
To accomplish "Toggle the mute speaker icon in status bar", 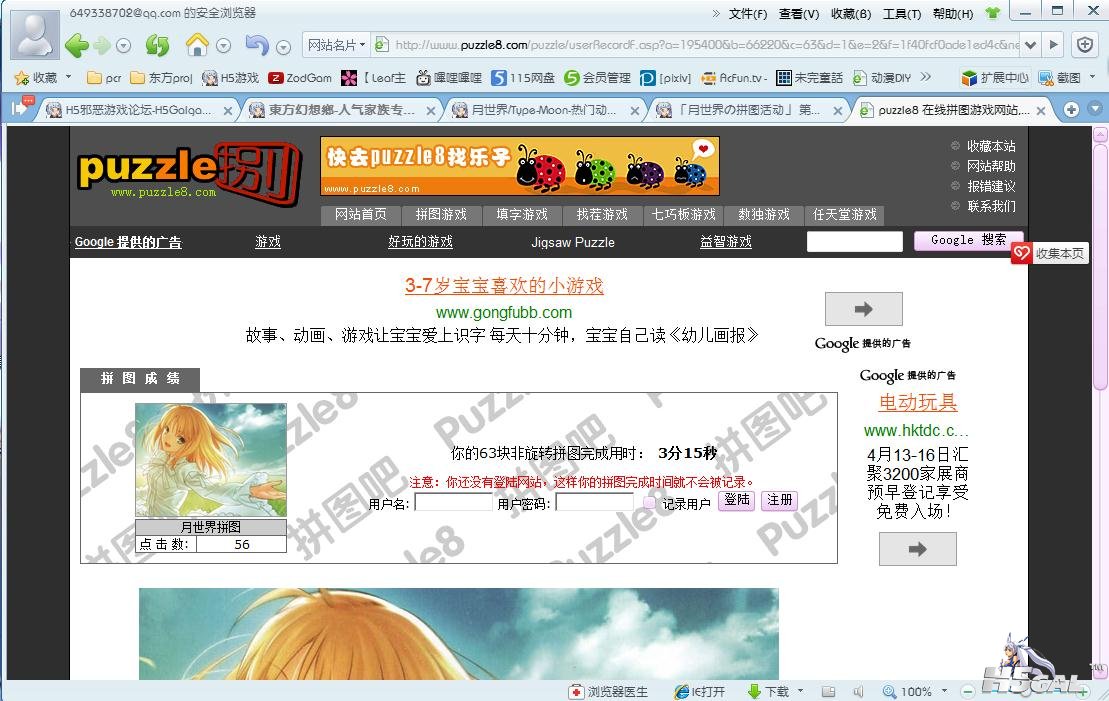I will click(x=859, y=691).
